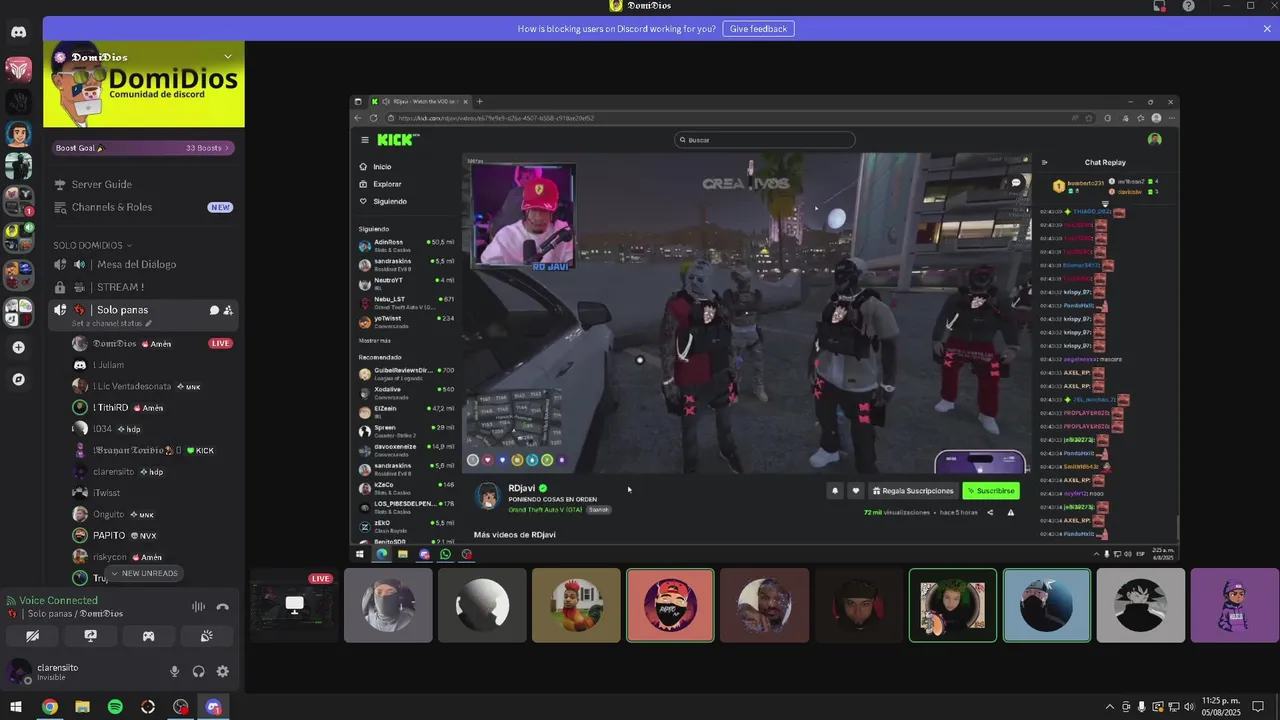The image size is (1280, 720).
Task: Select the purple avatar participant tile
Action: coord(1235,605)
